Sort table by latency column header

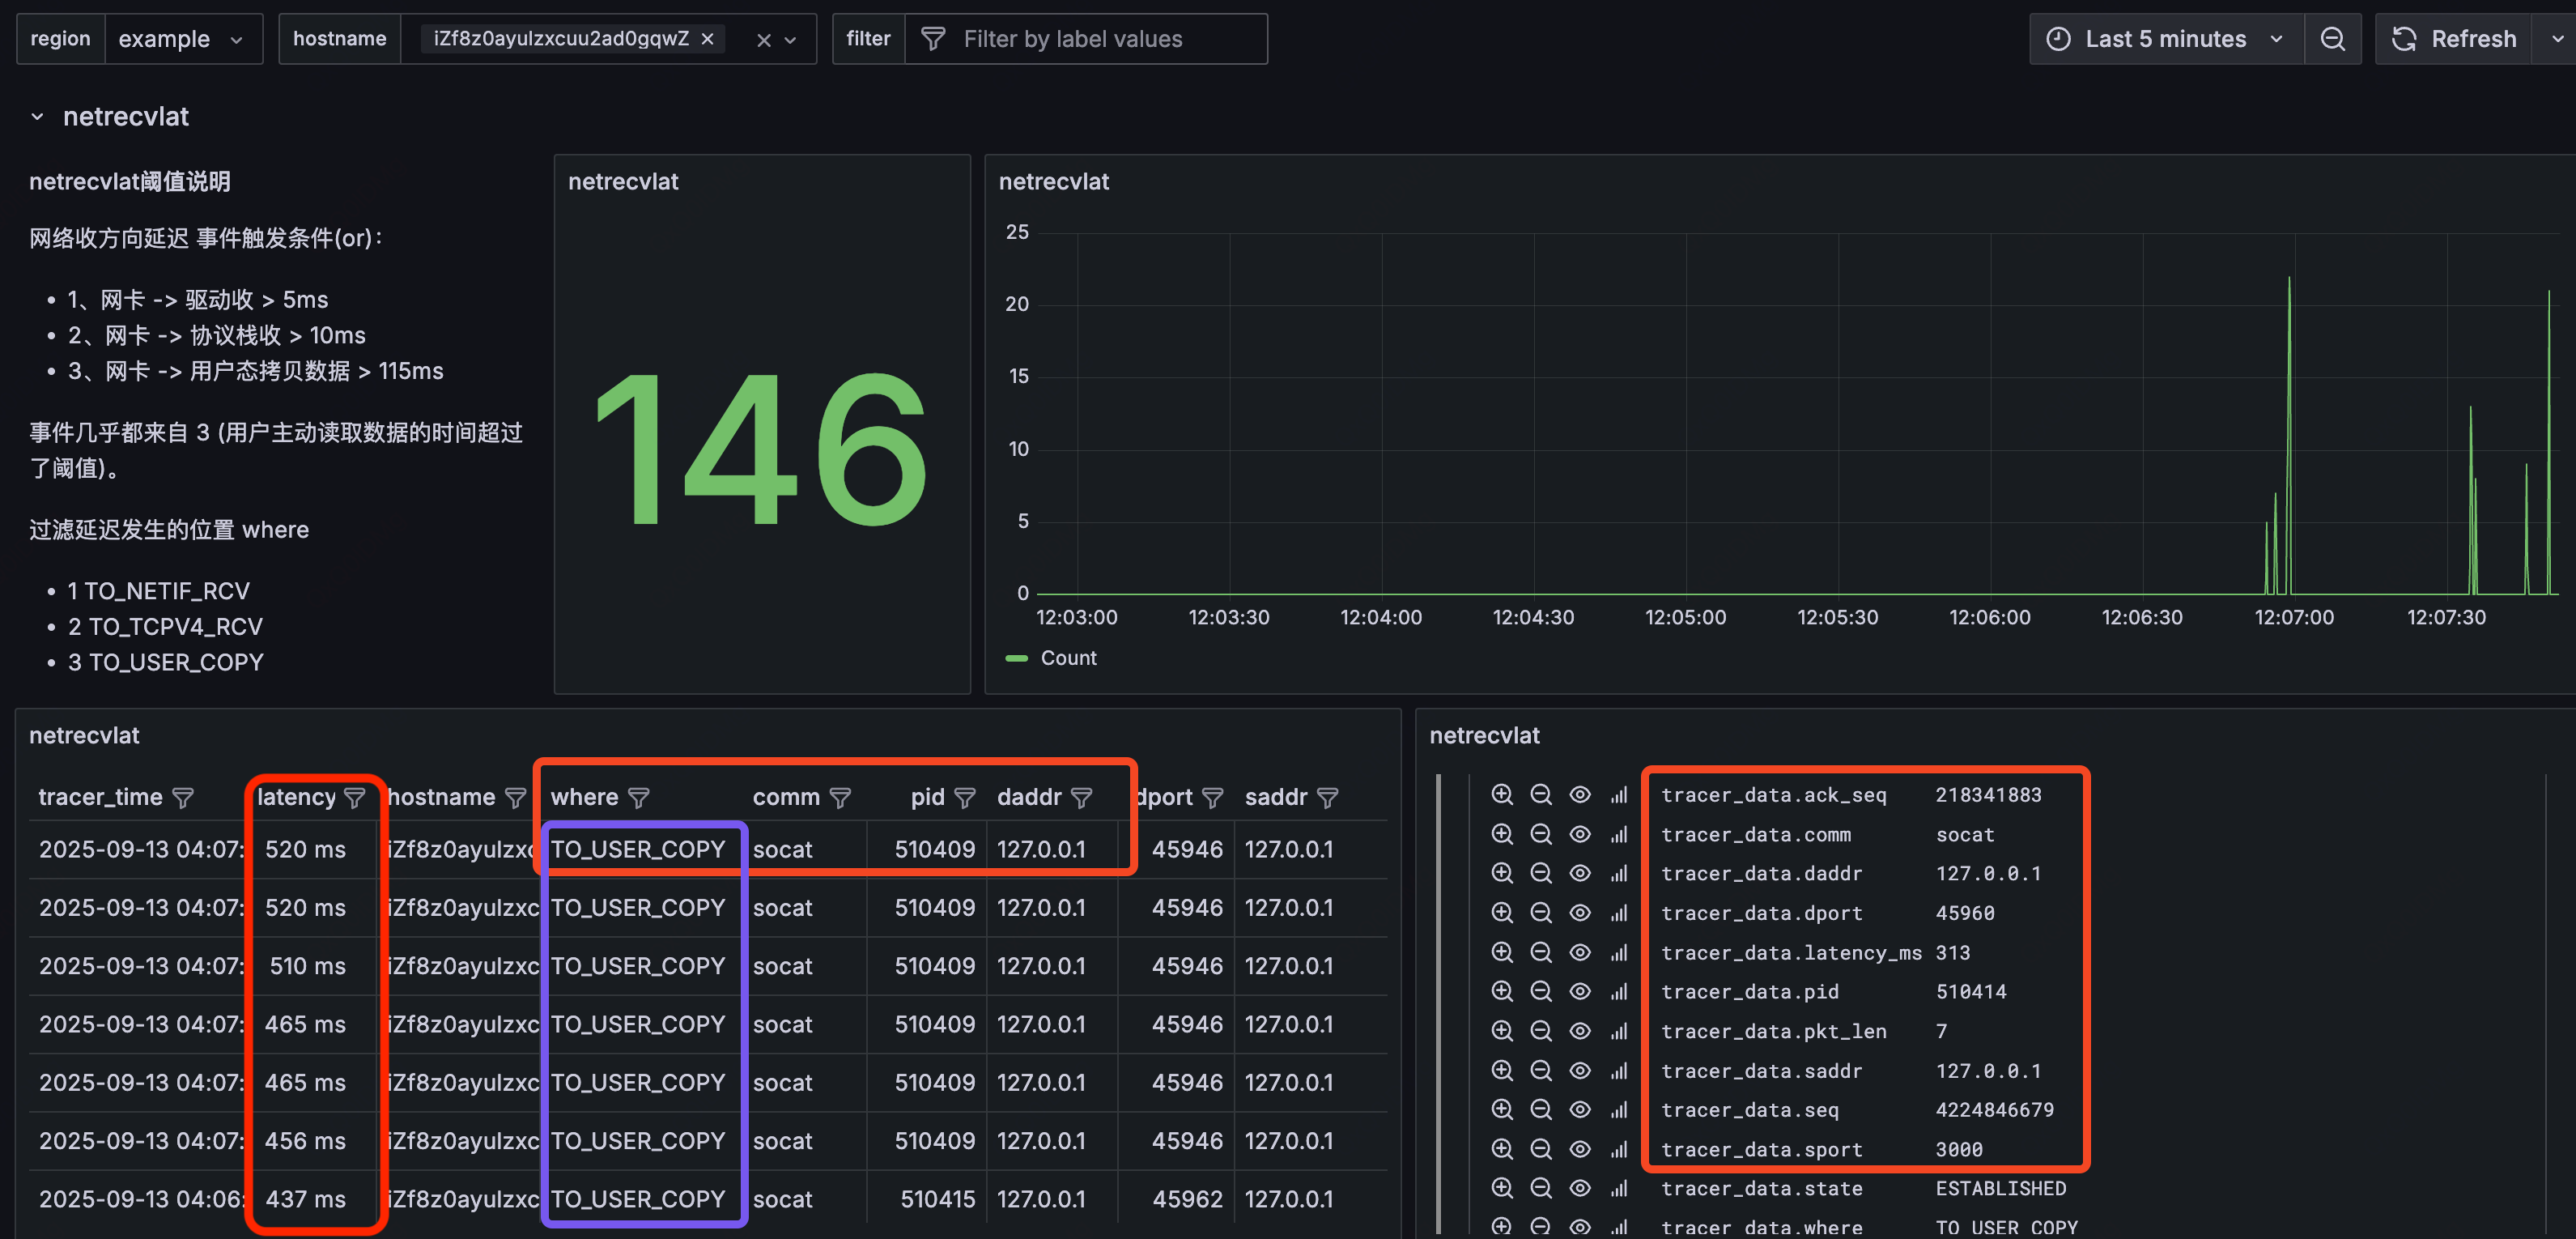[x=296, y=797]
